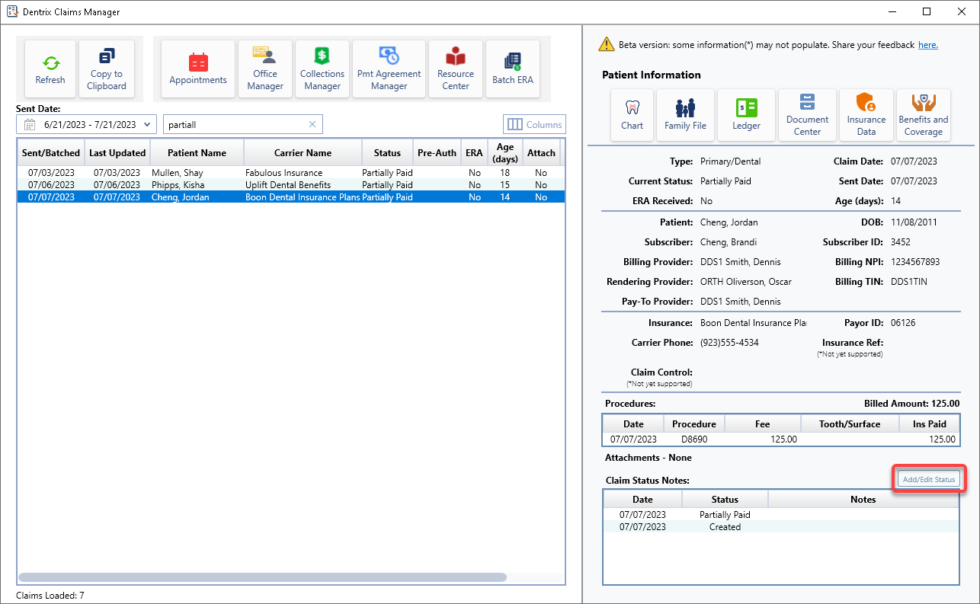Open the Resource Center
Screen dimensions: 980x604
455,68
